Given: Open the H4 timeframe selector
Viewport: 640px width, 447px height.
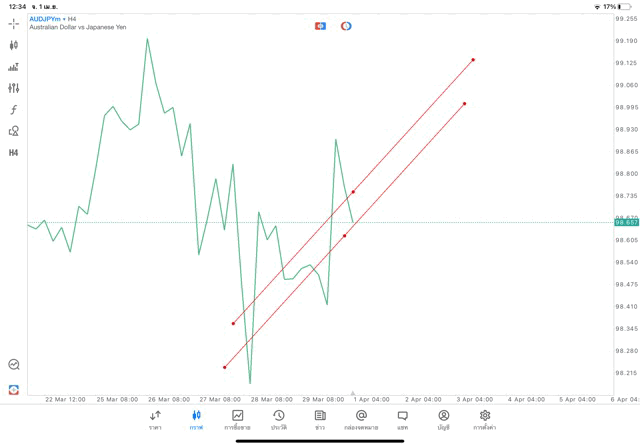Looking at the screenshot, I should 14,153.
